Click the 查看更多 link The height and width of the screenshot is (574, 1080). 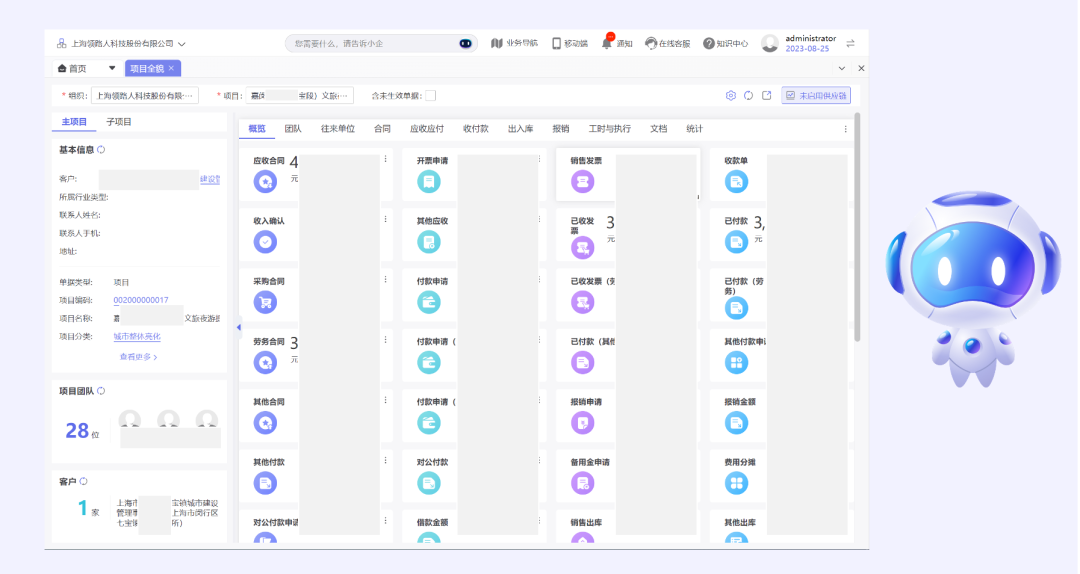[138, 356]
